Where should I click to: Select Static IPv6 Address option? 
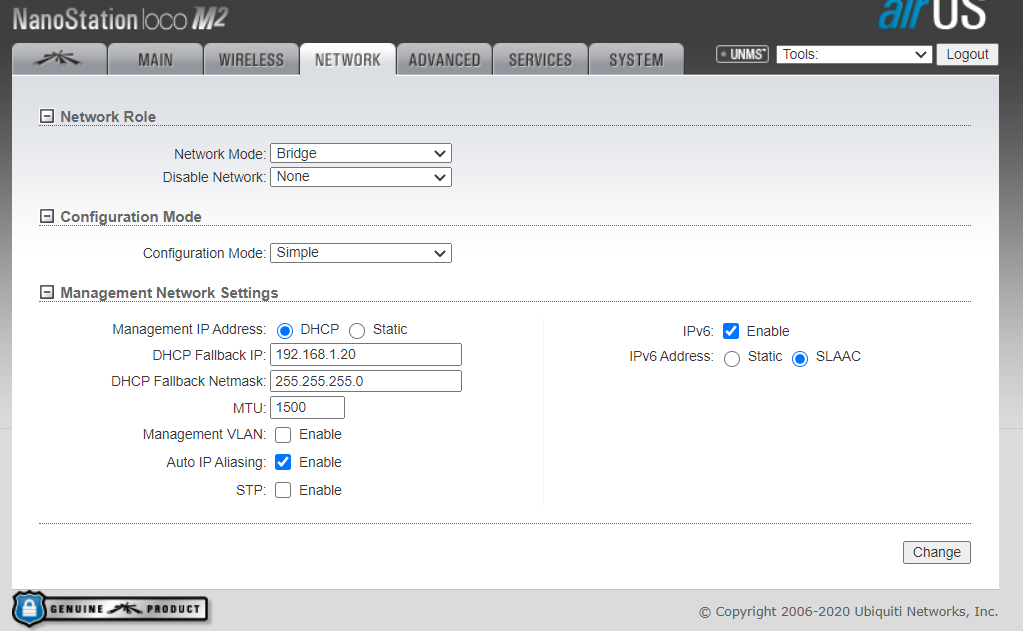point(732,359)
